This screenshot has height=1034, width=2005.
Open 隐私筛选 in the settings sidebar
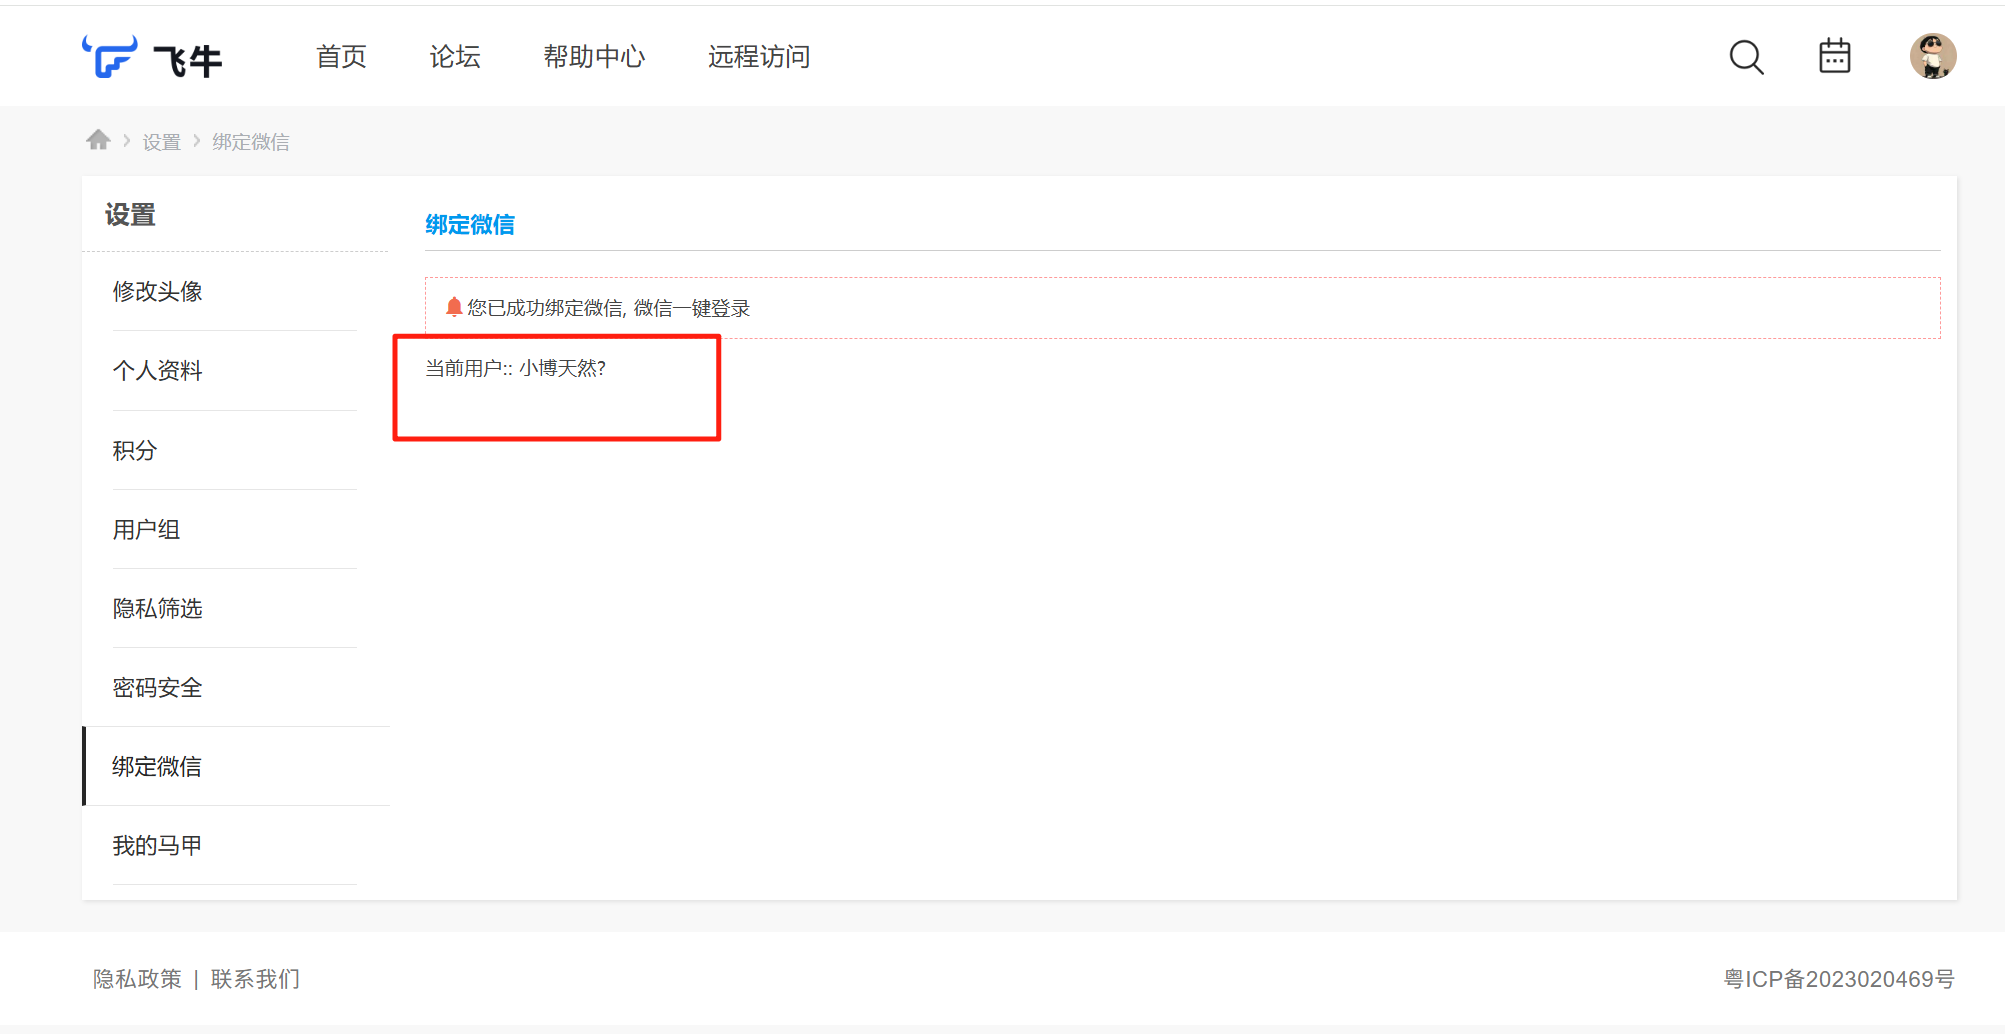pyautogui.click(x=235, y=608)
